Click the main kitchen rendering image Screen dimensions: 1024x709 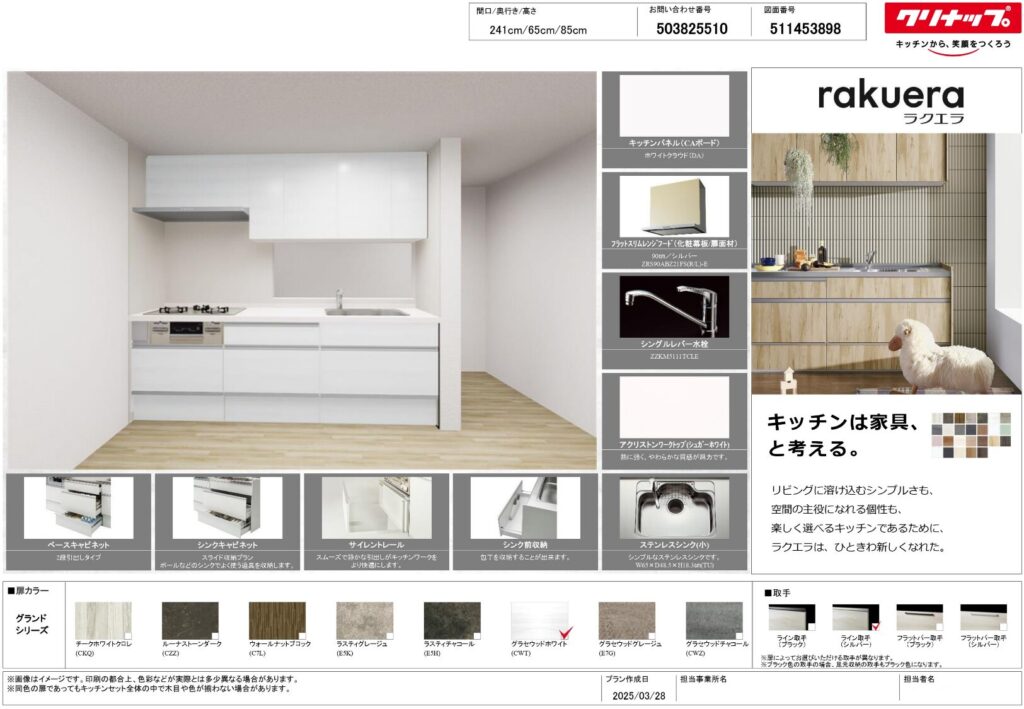pos(300,270)
